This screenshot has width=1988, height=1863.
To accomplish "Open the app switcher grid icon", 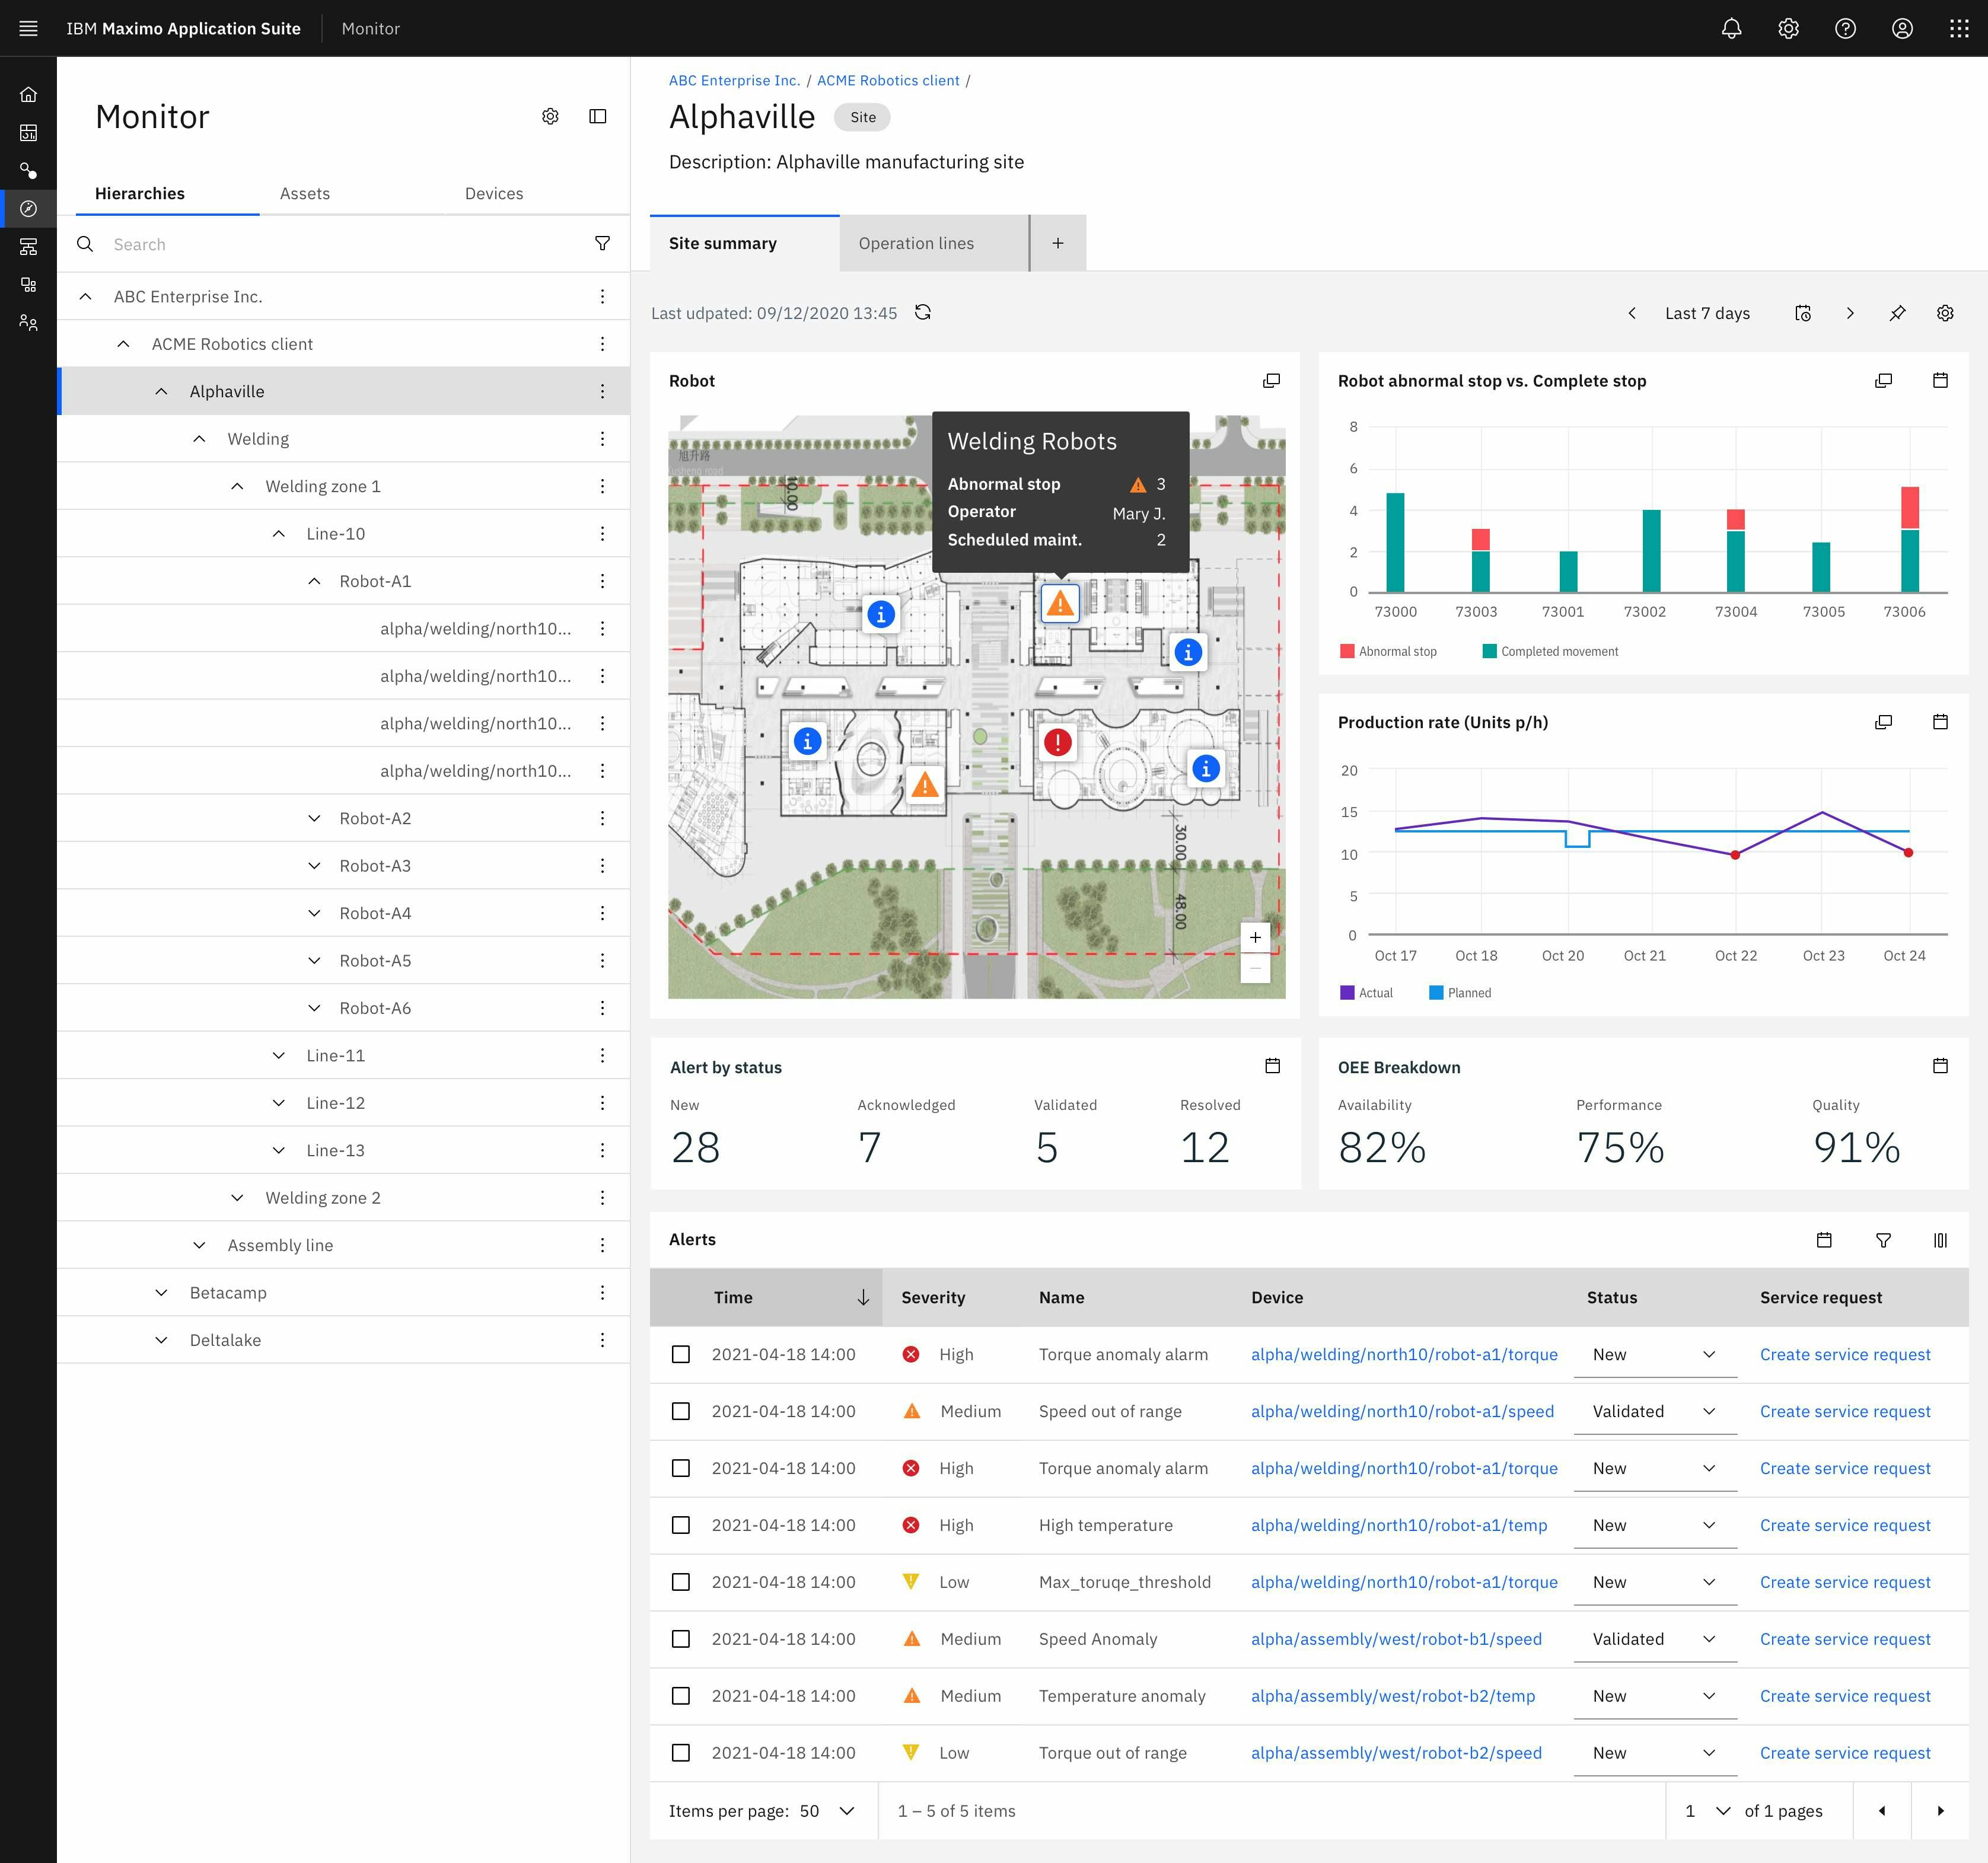I will 1959,29.
